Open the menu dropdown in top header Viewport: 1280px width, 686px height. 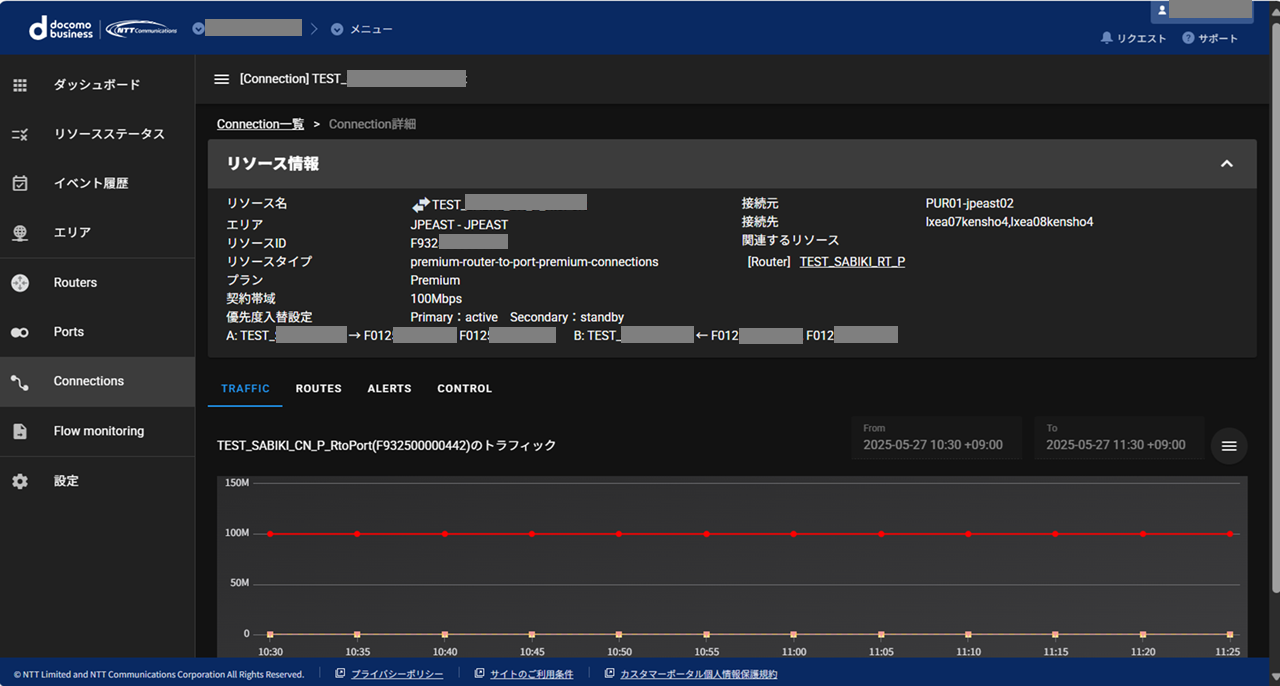click(x=361, y=29)
